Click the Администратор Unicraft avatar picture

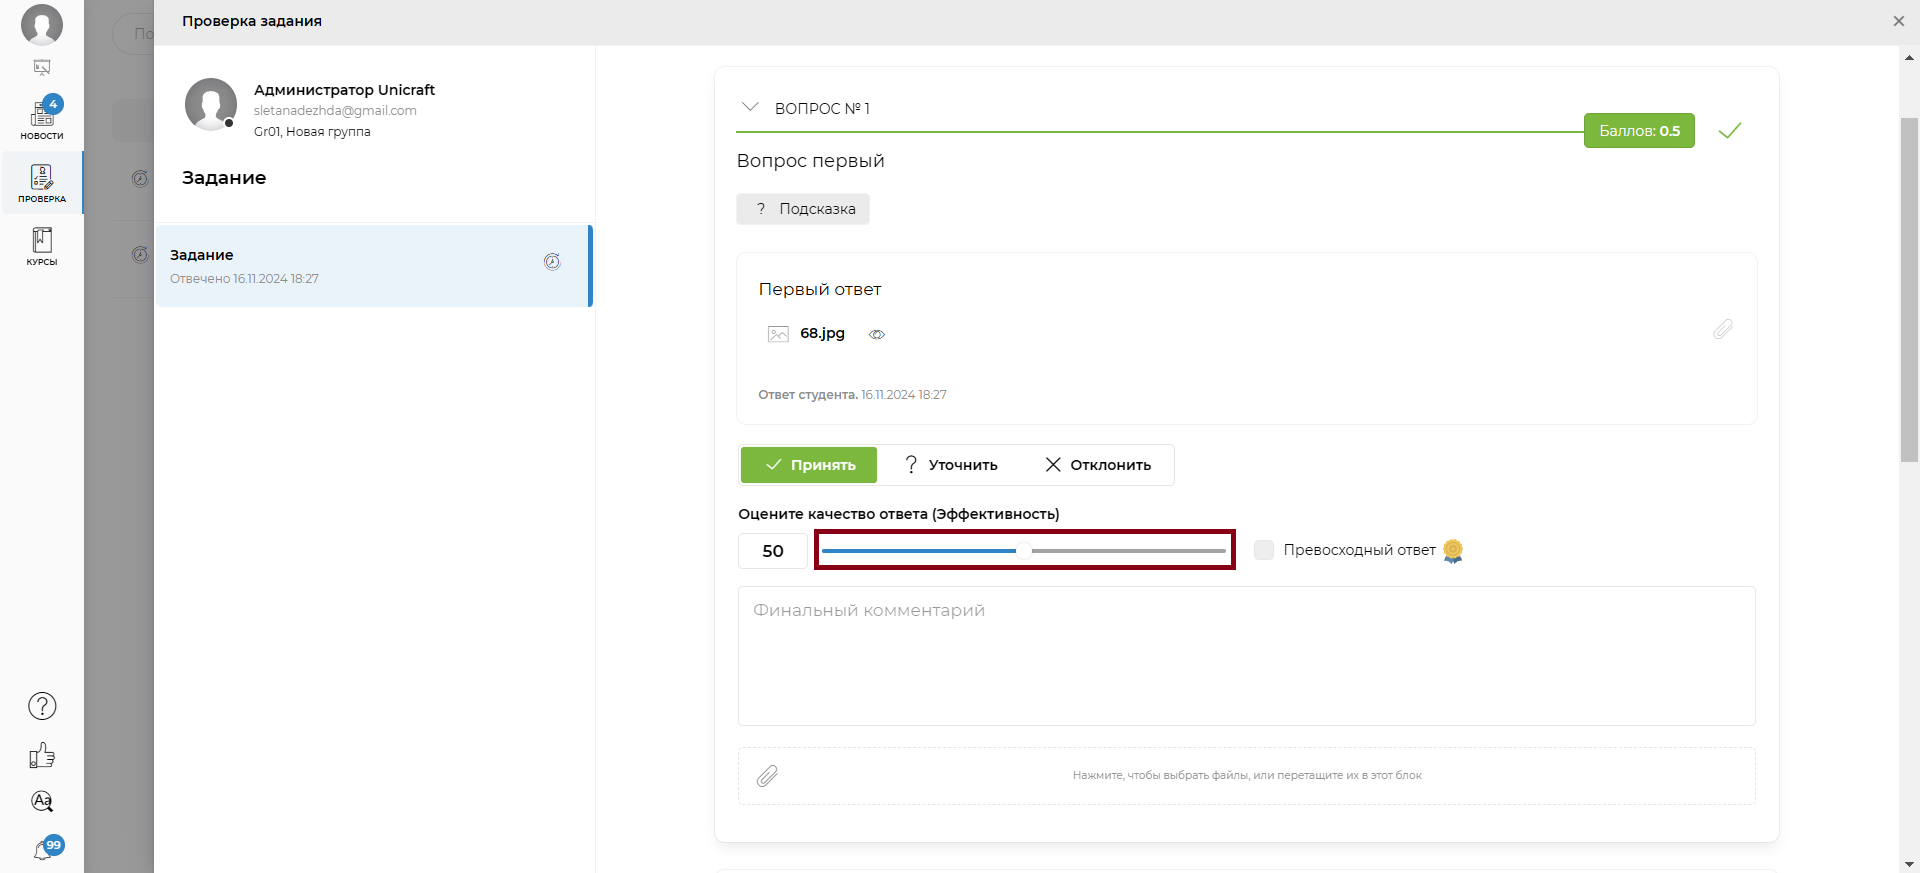coord(211,104)
